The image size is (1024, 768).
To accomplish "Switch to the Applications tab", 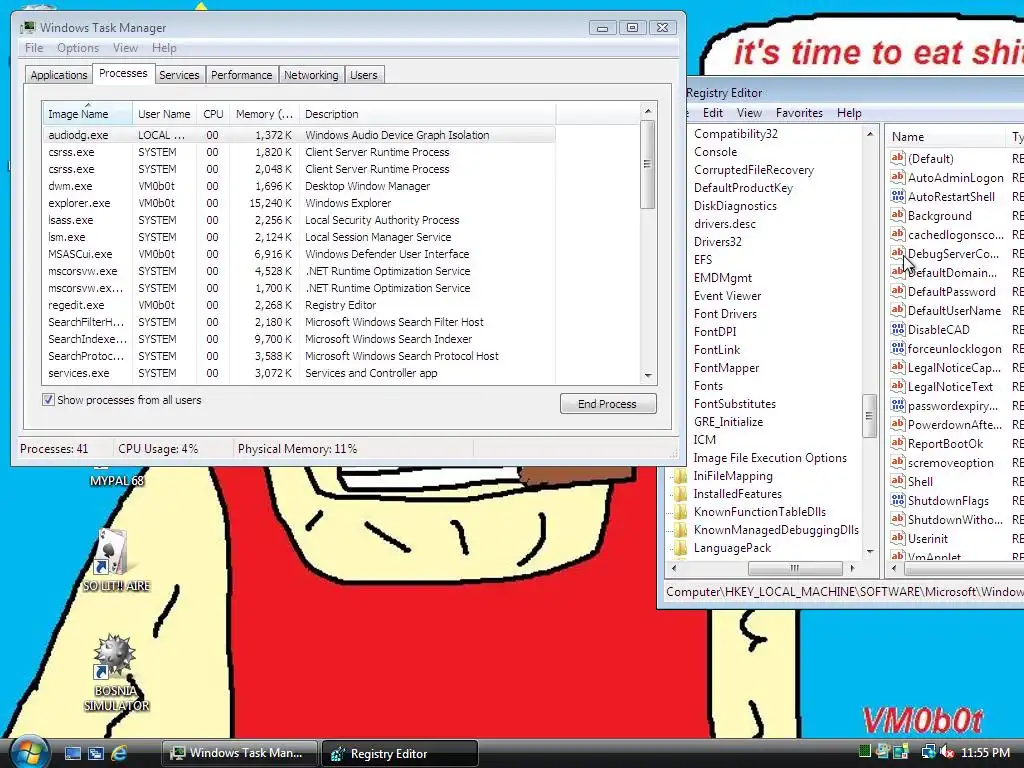I will pos(59,75).
